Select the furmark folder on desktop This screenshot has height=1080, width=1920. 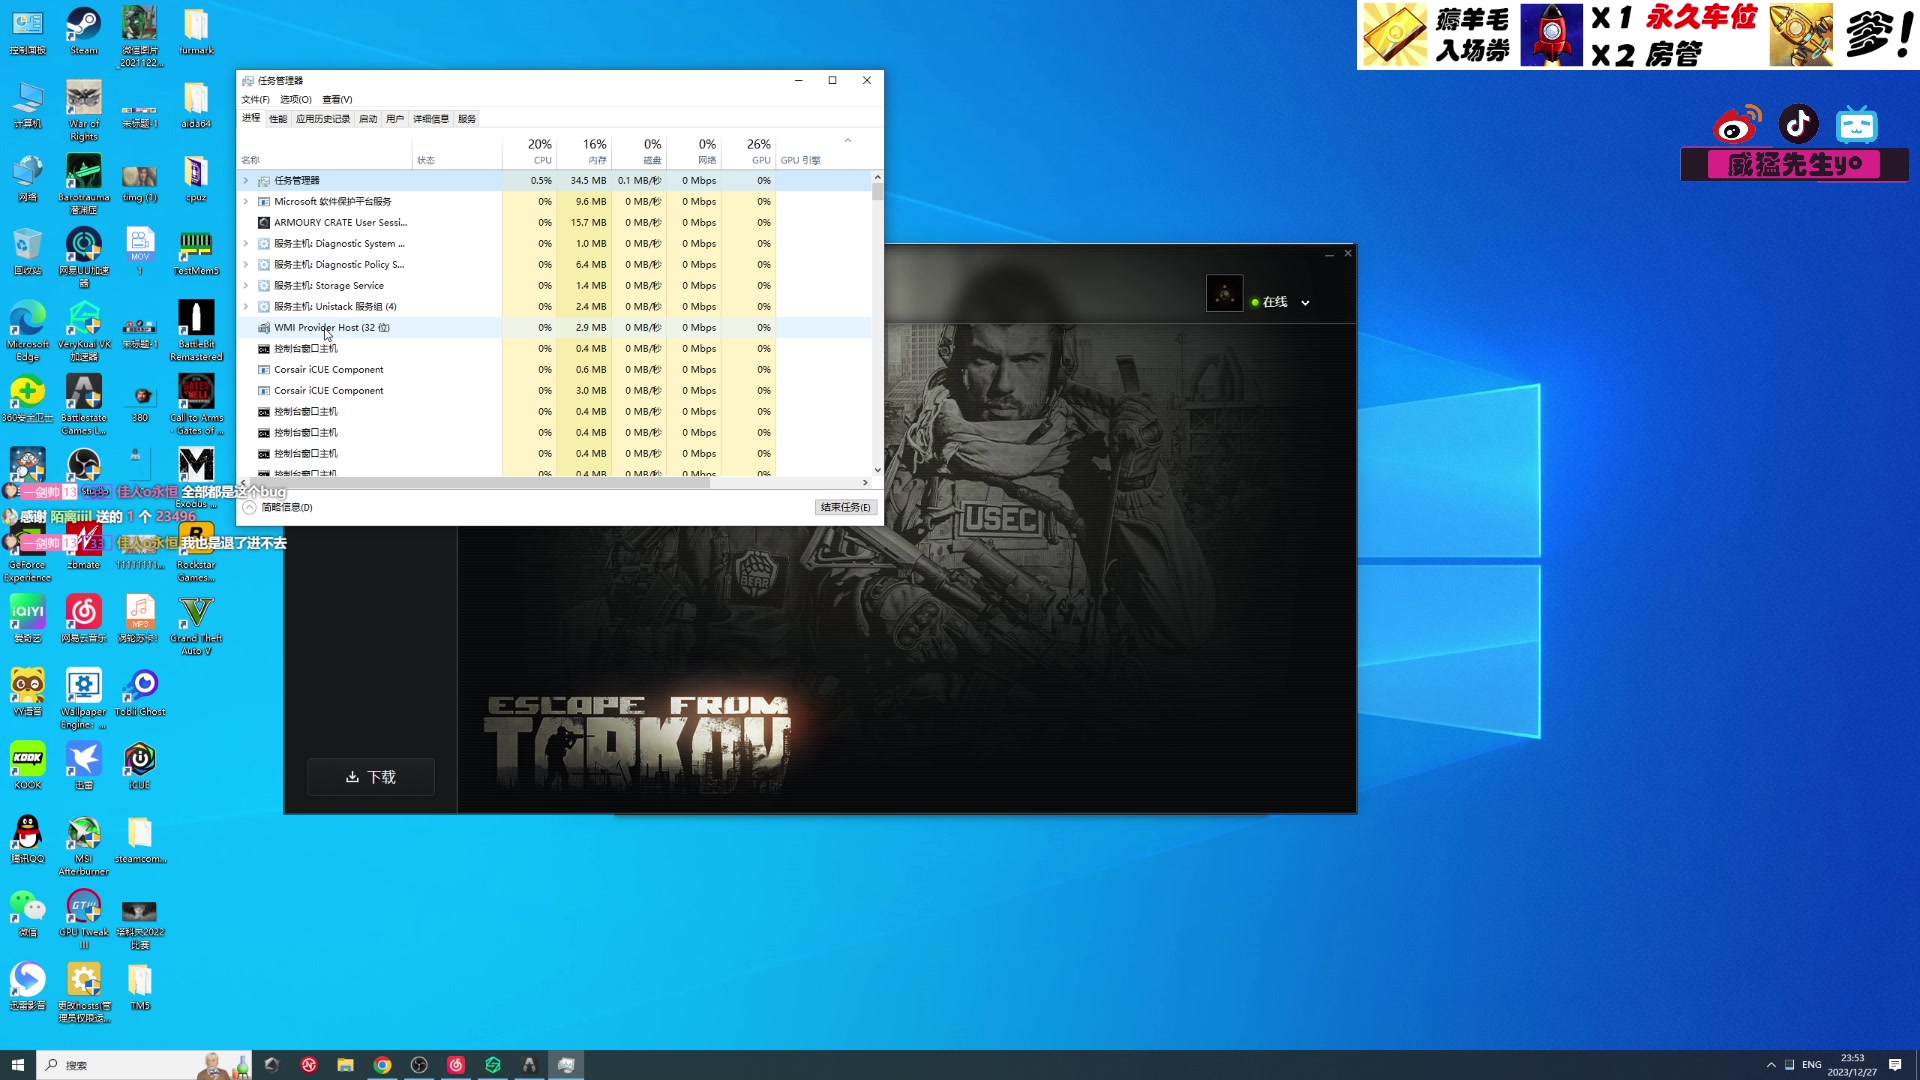click(x=196, y=30)
